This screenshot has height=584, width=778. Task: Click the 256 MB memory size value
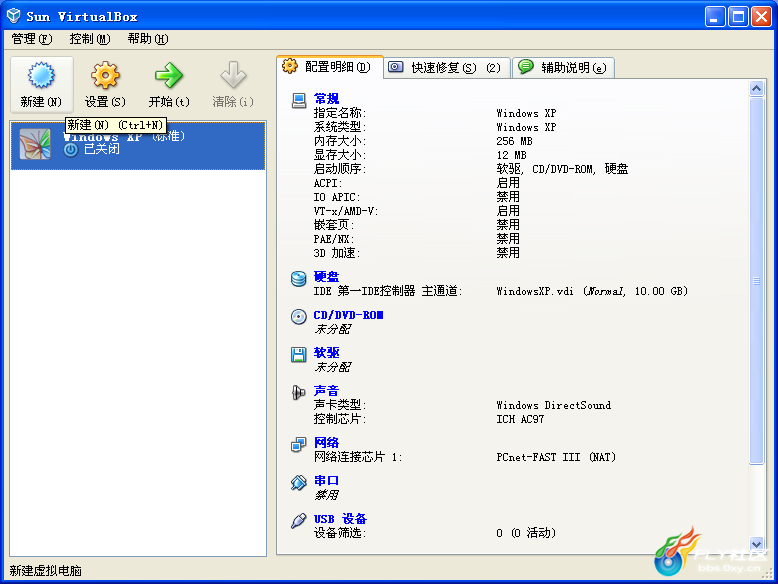[515, 141]
